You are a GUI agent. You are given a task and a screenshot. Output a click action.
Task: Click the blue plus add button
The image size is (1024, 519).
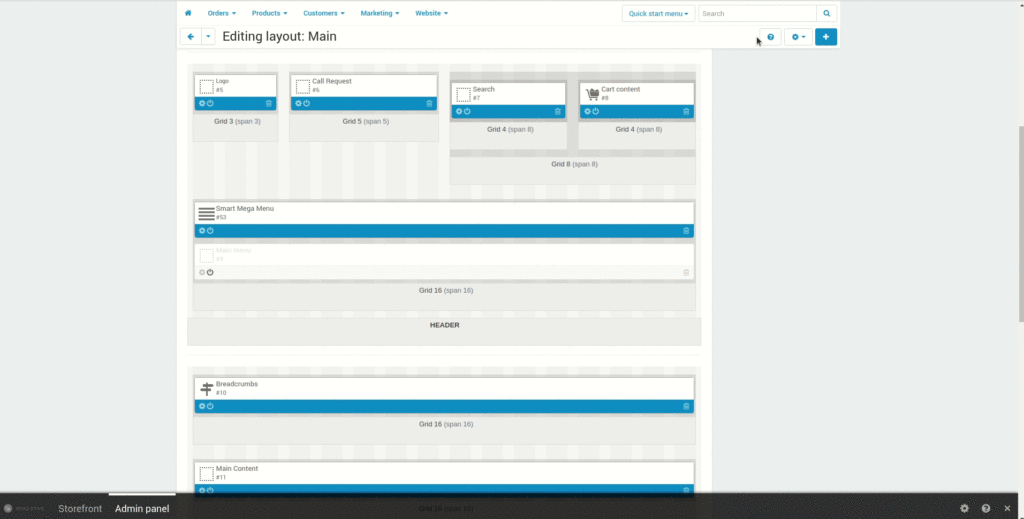click(x=826, y=37)
